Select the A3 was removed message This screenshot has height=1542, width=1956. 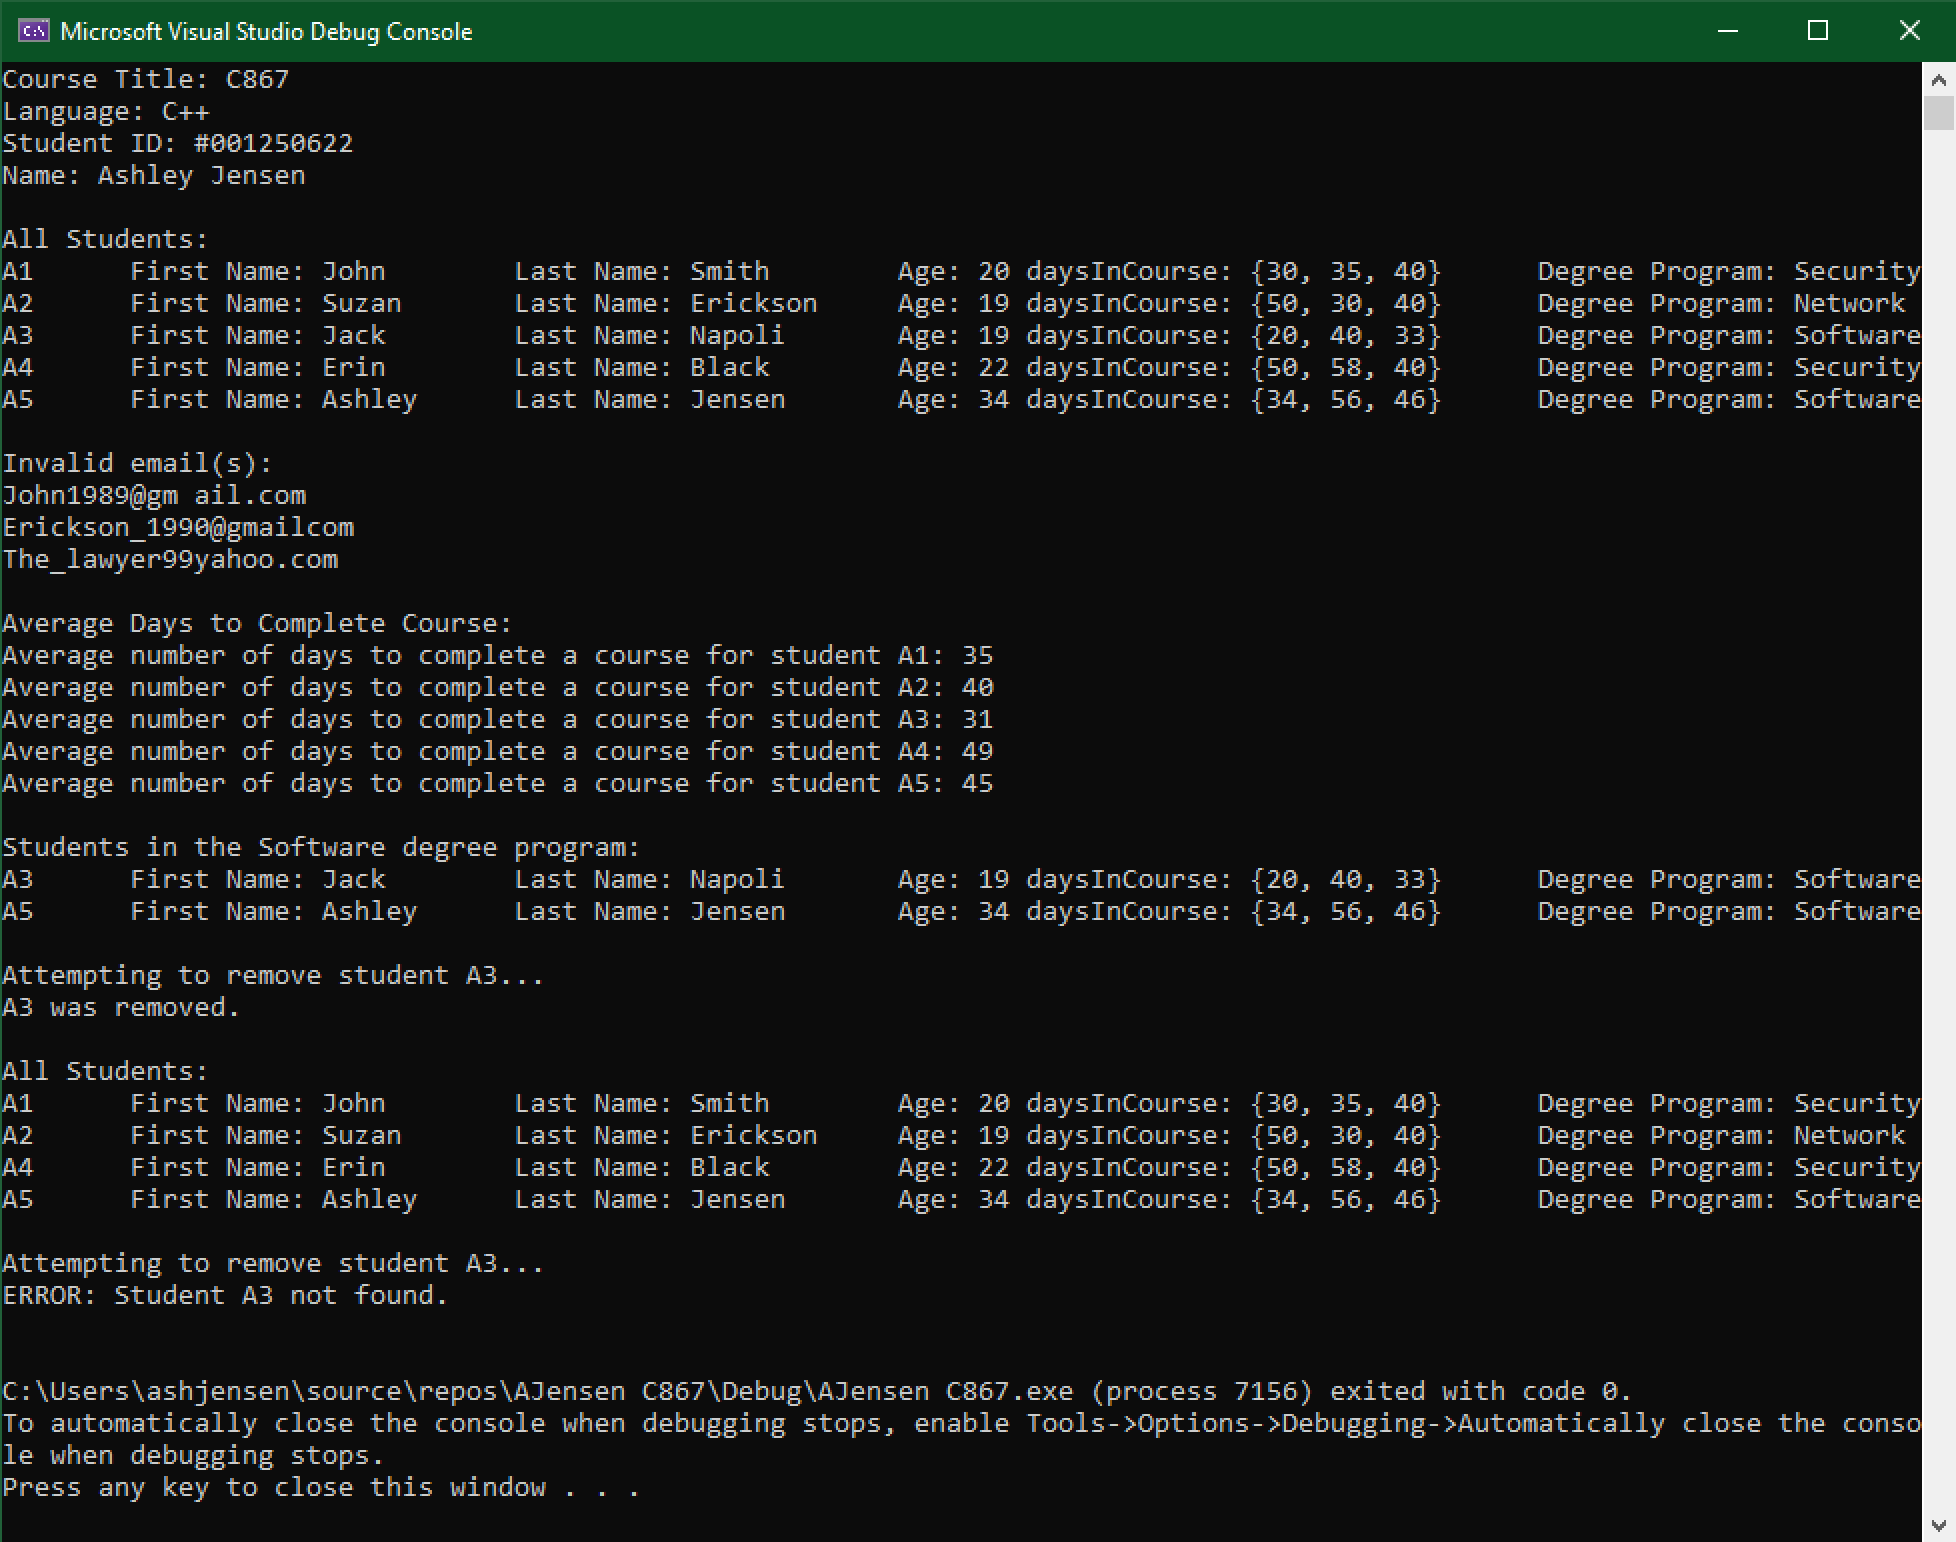click(120, 1007)
